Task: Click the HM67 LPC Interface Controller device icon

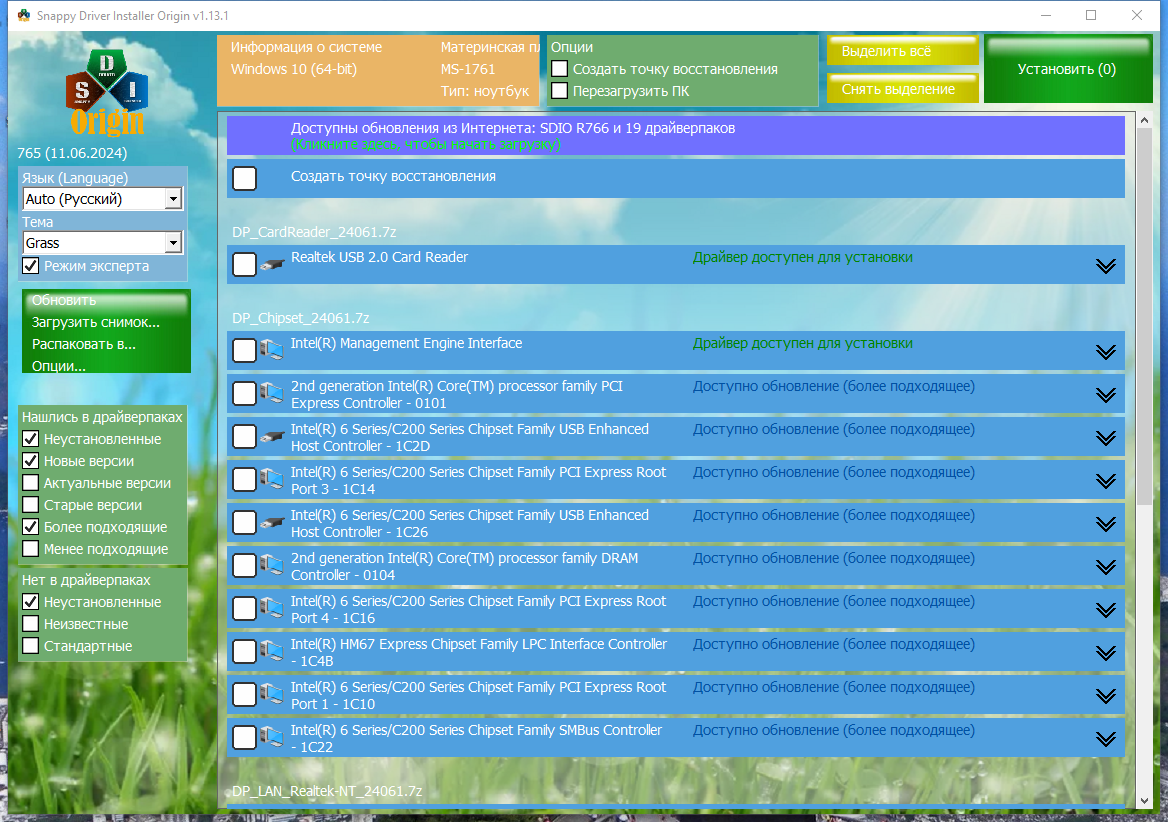Action: click(x=272, y=651)
